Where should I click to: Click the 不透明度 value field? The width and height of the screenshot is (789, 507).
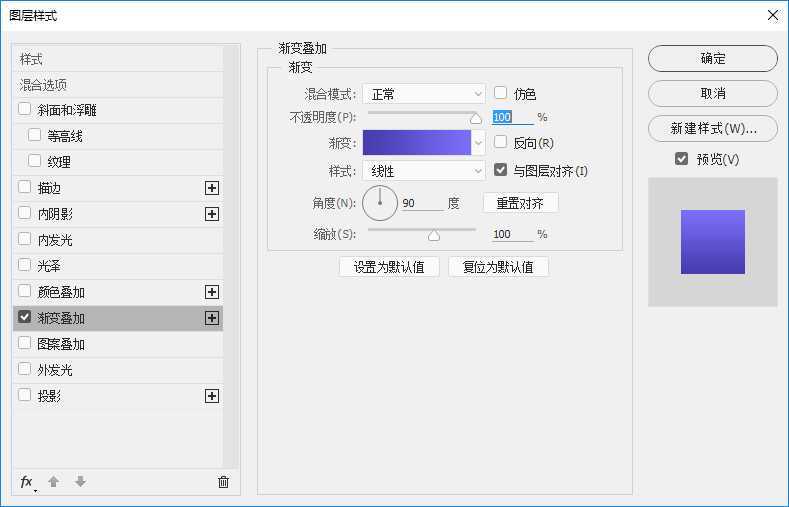(x=512, y=117)
